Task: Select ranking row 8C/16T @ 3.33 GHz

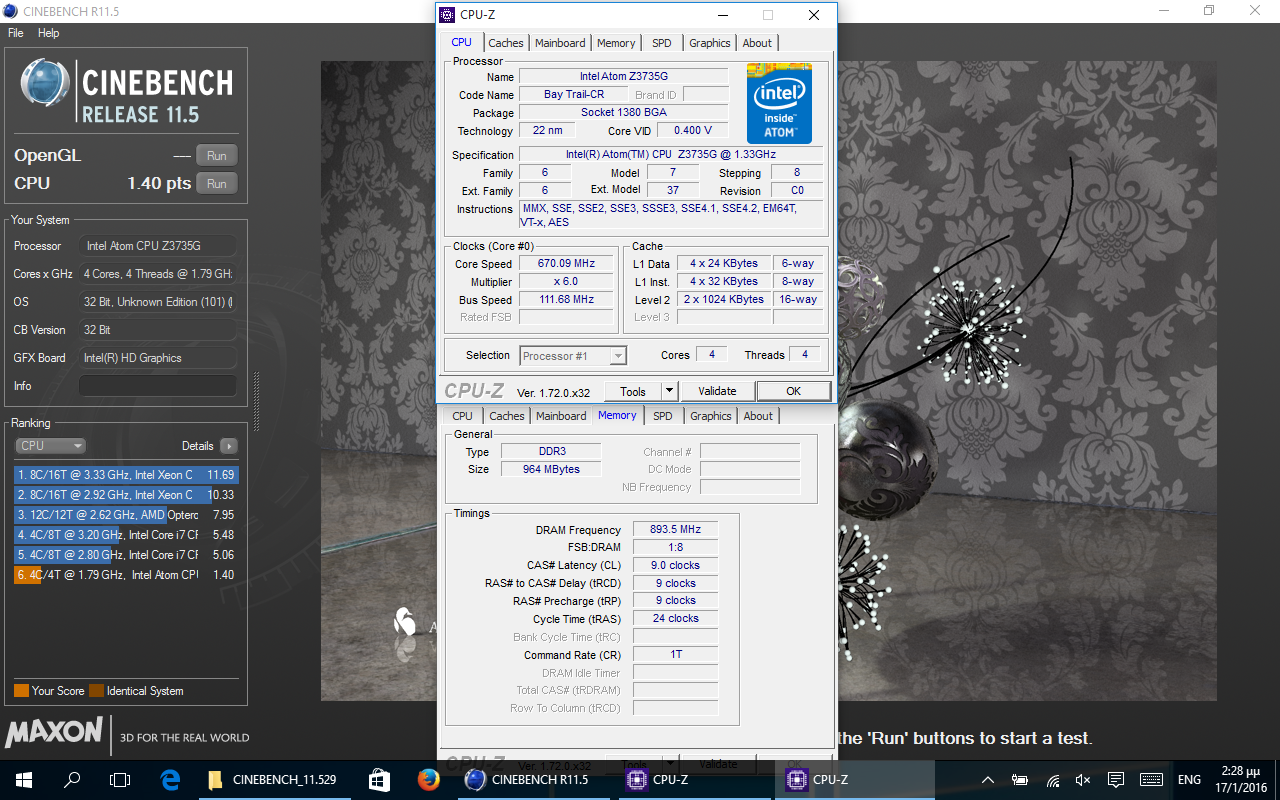Action: [x=126, y=475]
